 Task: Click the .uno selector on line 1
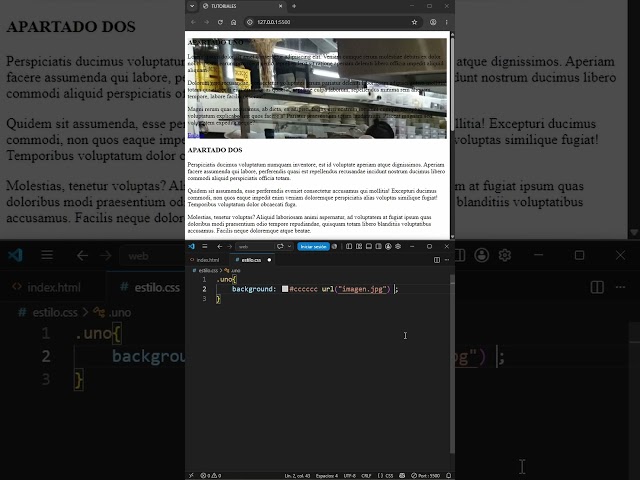pos(224,279)
